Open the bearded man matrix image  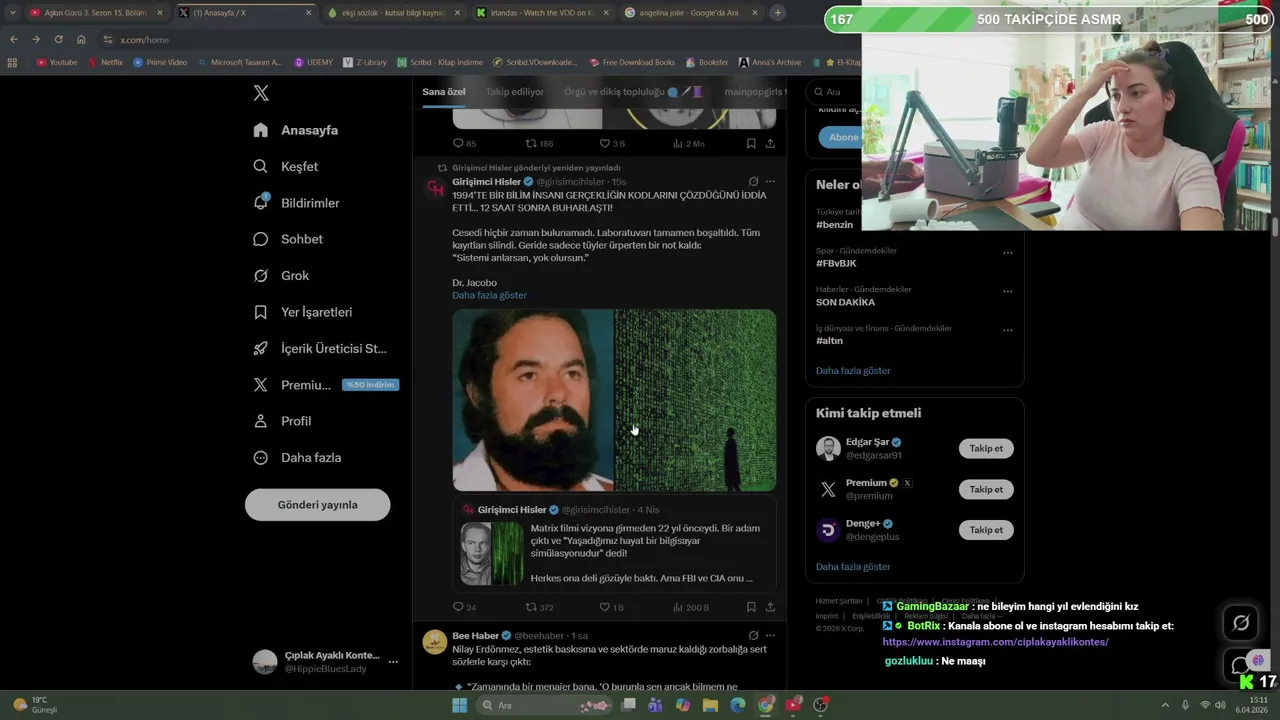click(x=614, y=400)
